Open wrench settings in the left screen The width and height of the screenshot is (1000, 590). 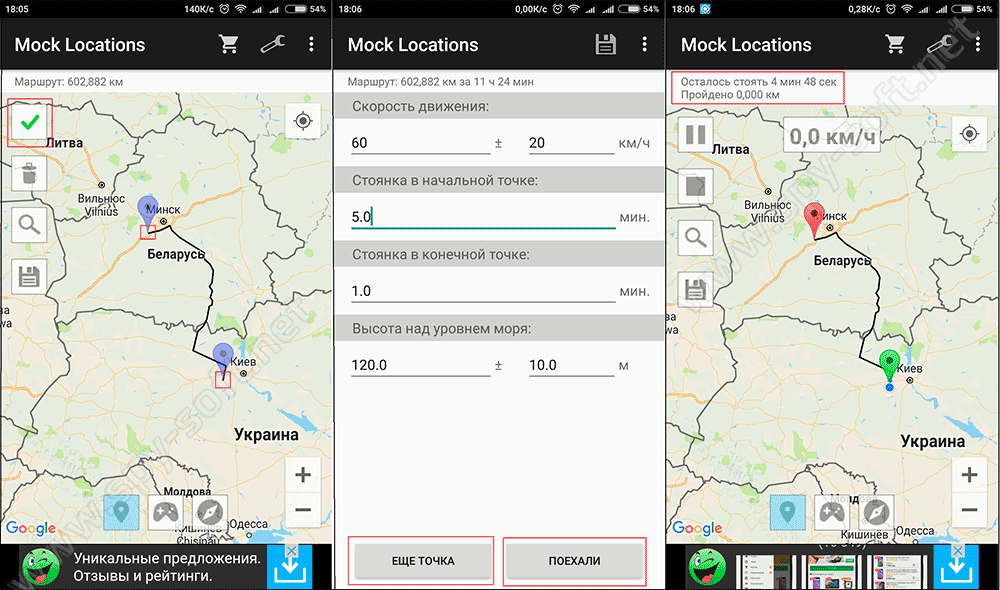271,45
